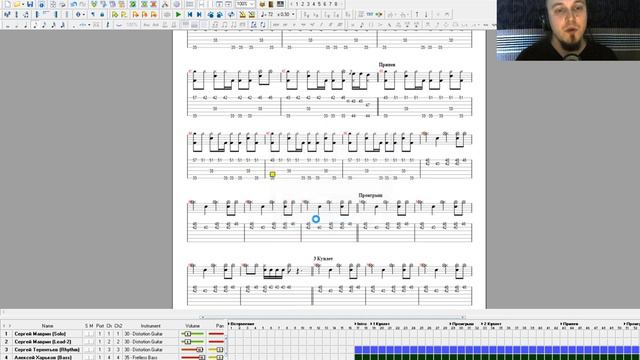Switch to track page 1
Viewport: 640px width, 360px height.
[297, 4]
